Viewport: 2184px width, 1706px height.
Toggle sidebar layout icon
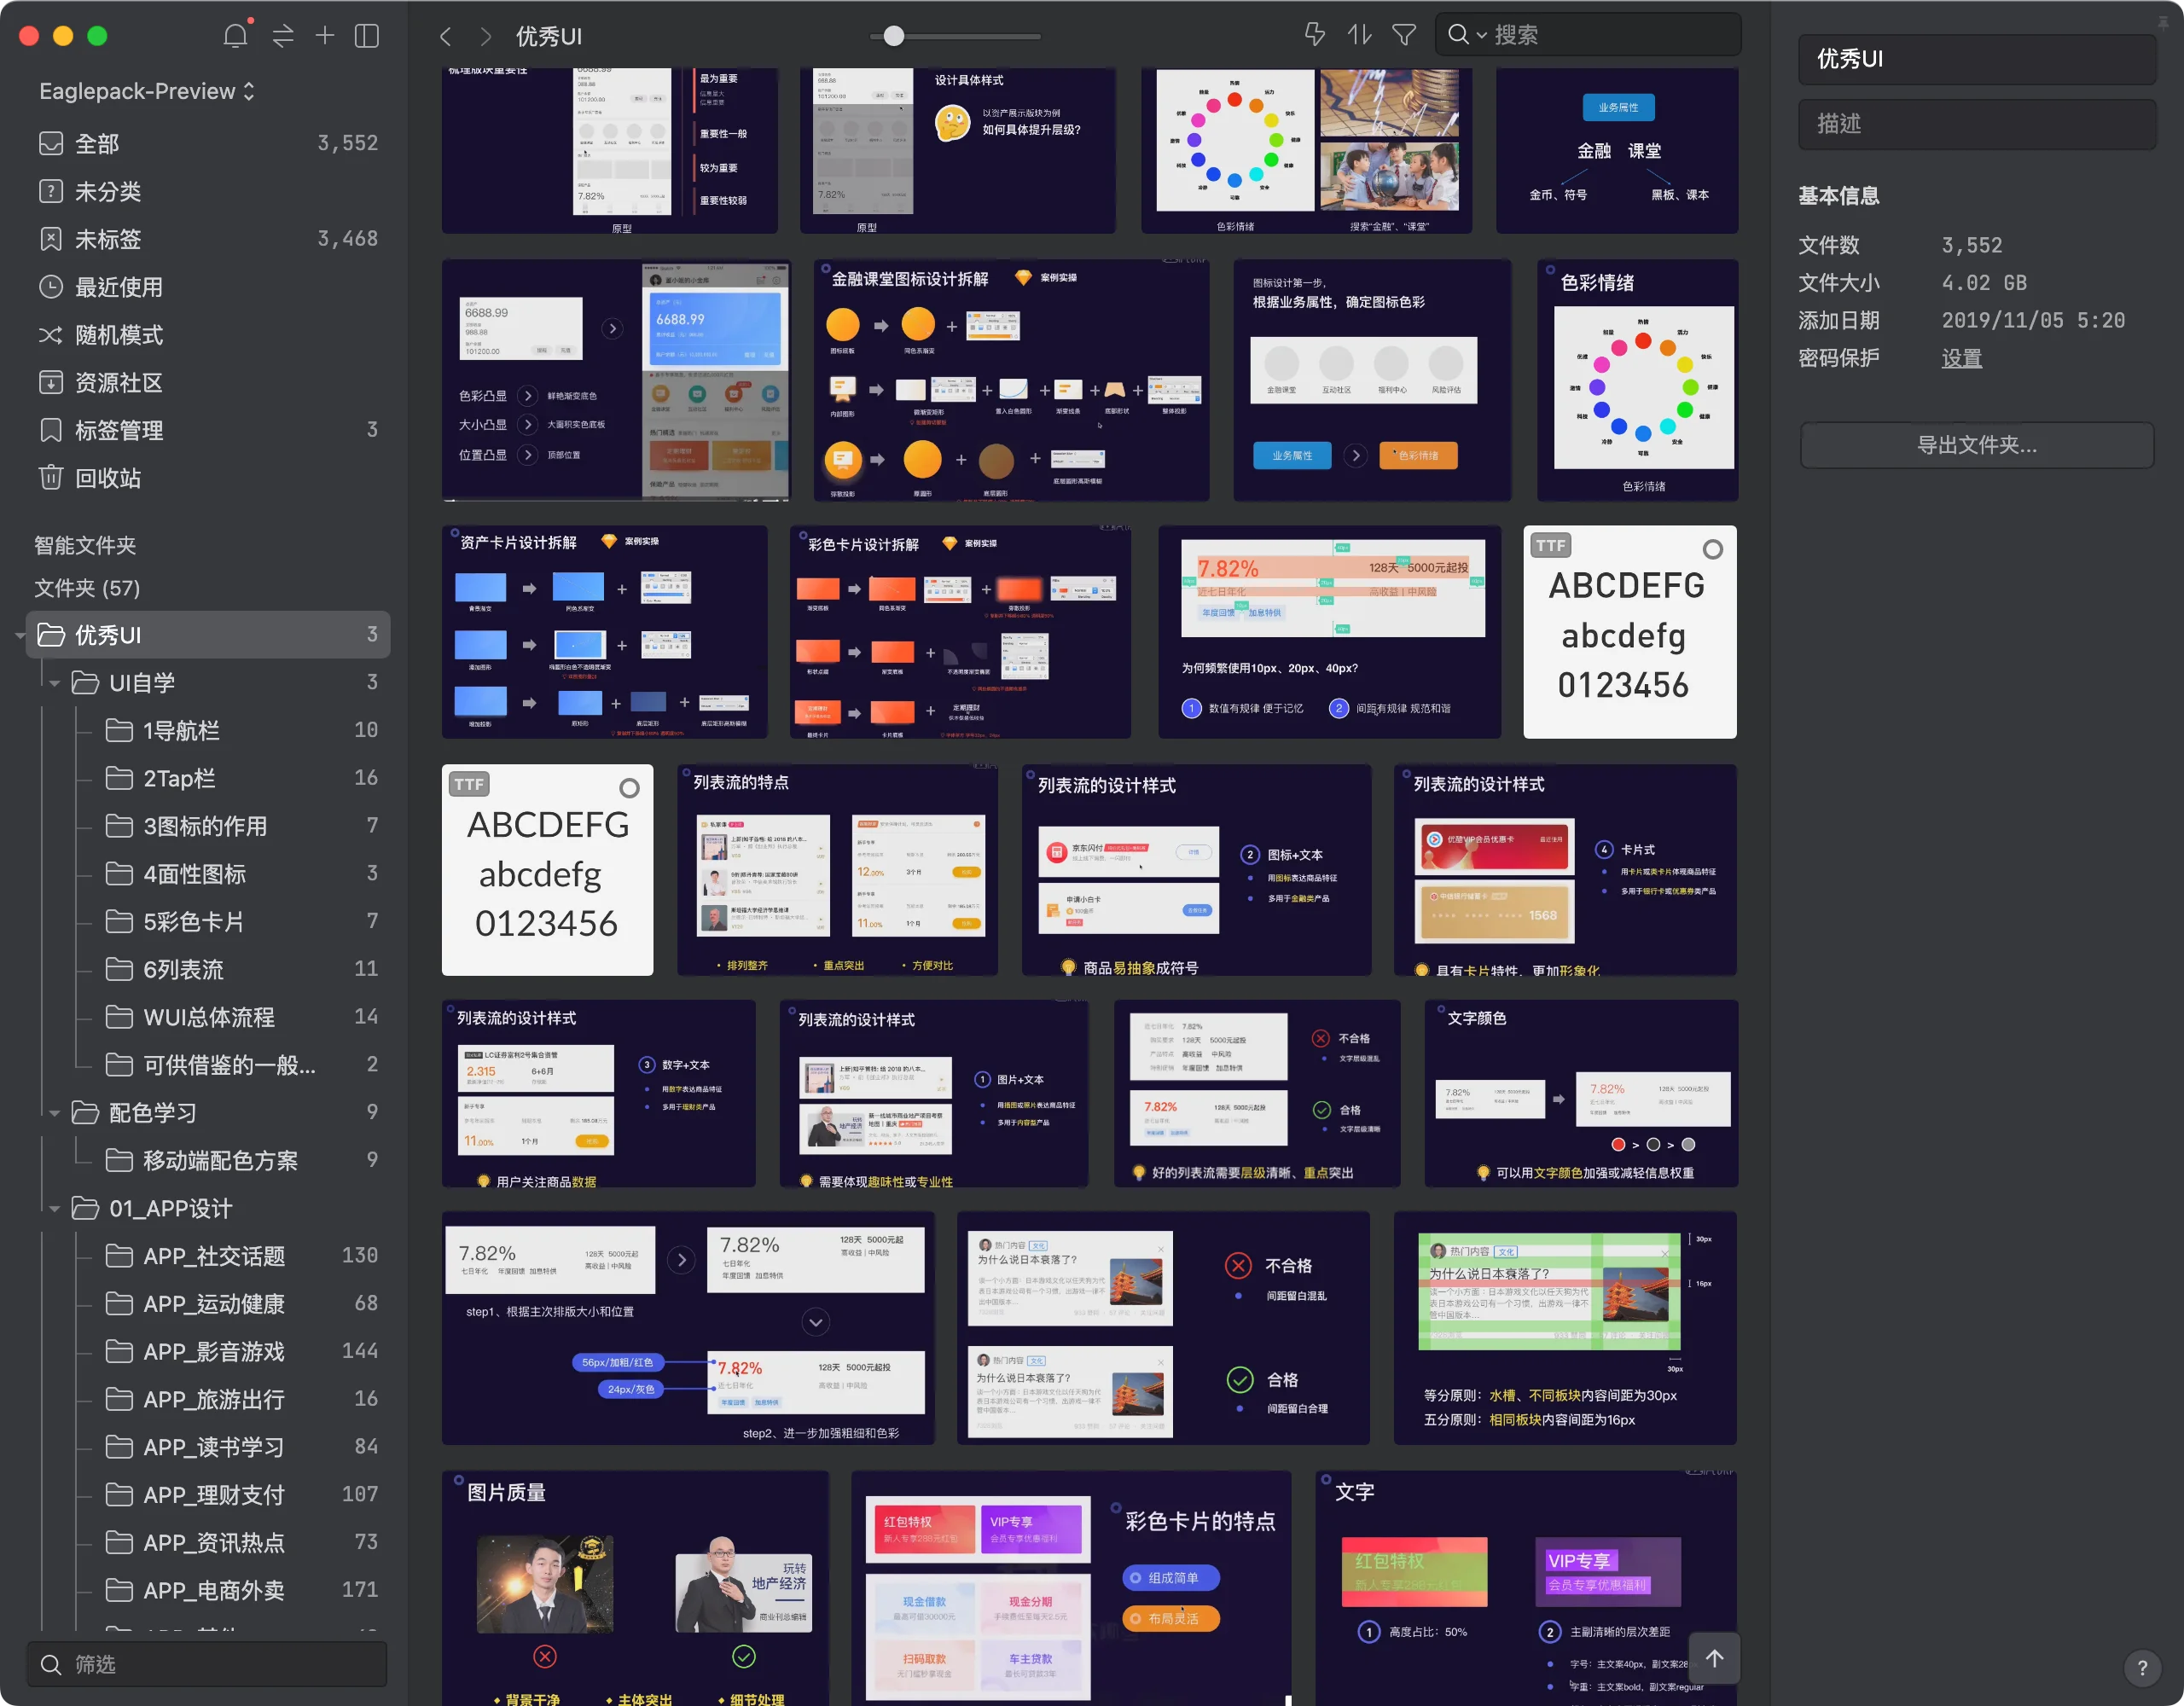(x=367, y=36)
